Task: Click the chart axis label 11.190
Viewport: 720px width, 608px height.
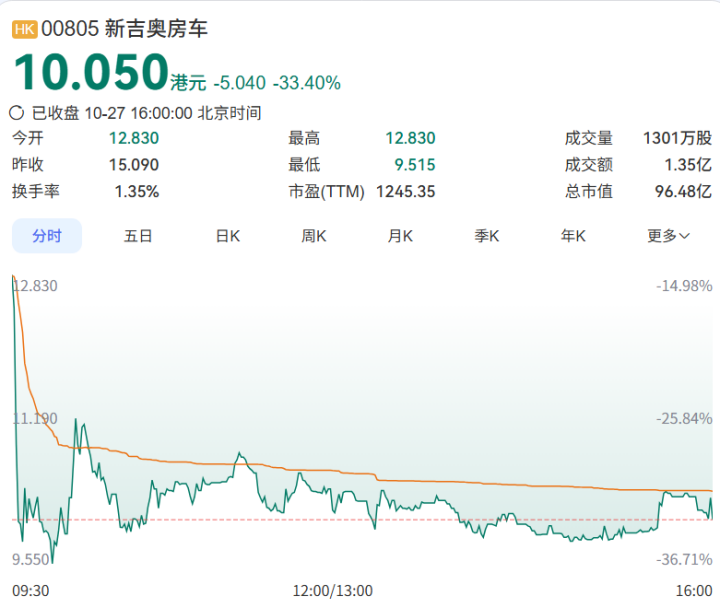Action: (x=35, y=419)
